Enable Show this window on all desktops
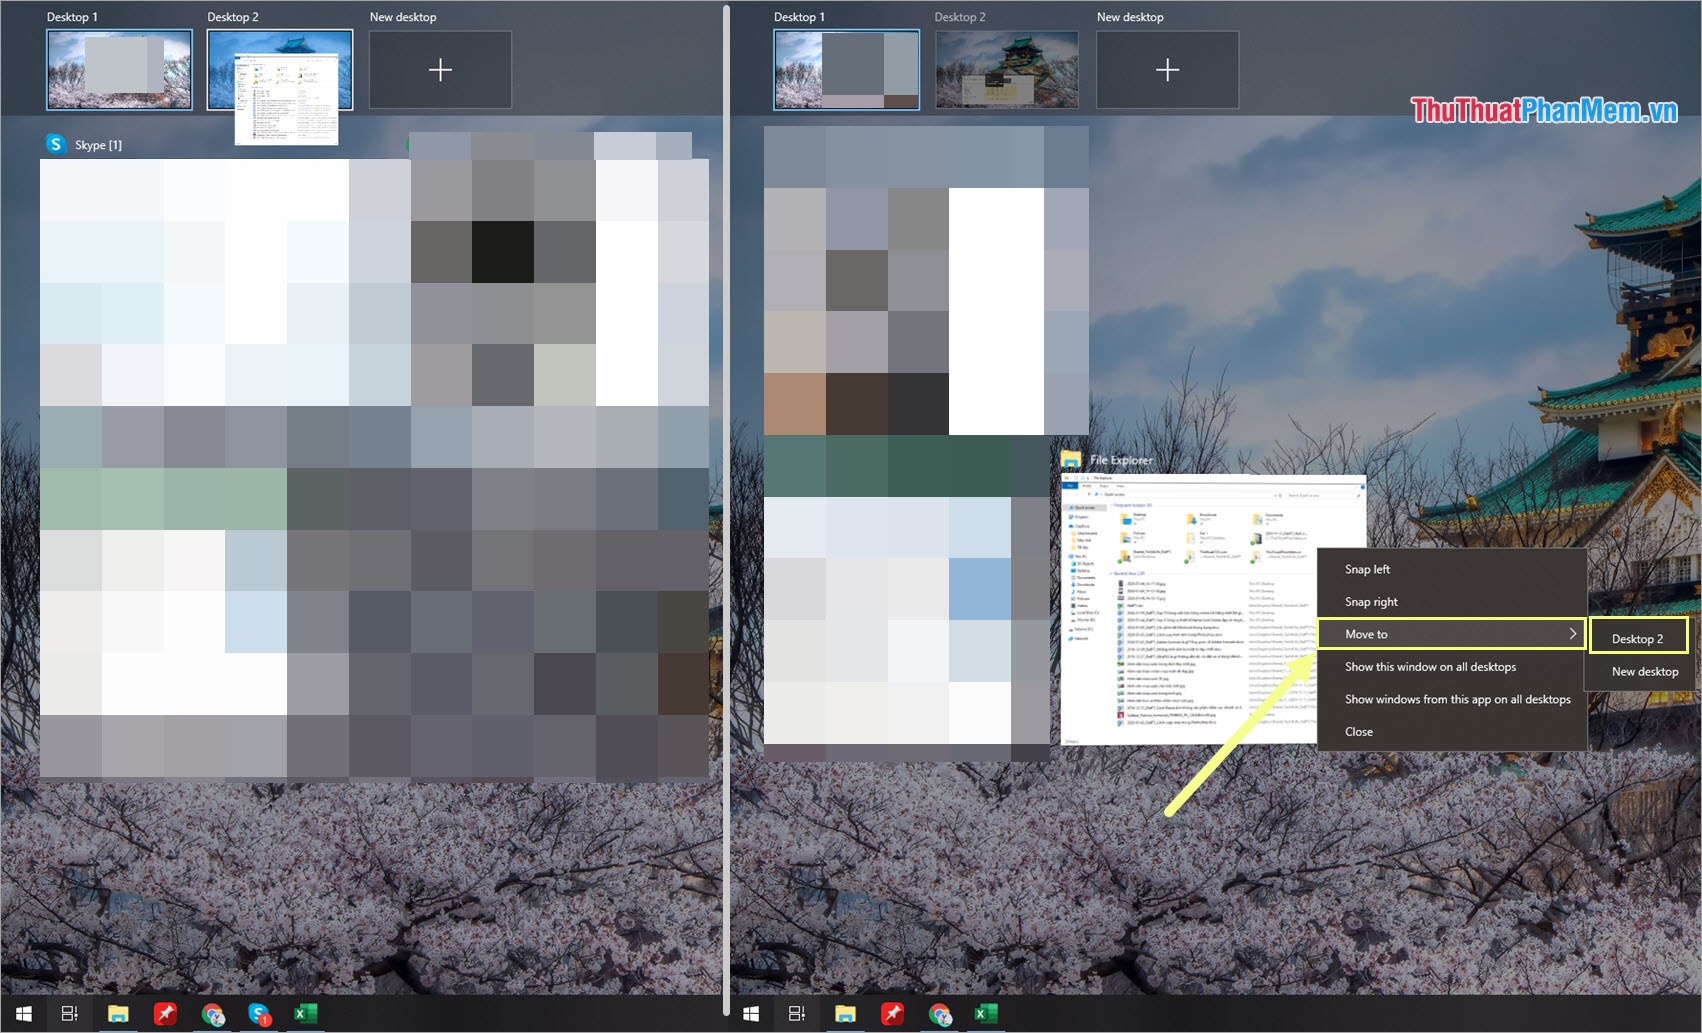1702x1033 pixels. click(1430, 666)
